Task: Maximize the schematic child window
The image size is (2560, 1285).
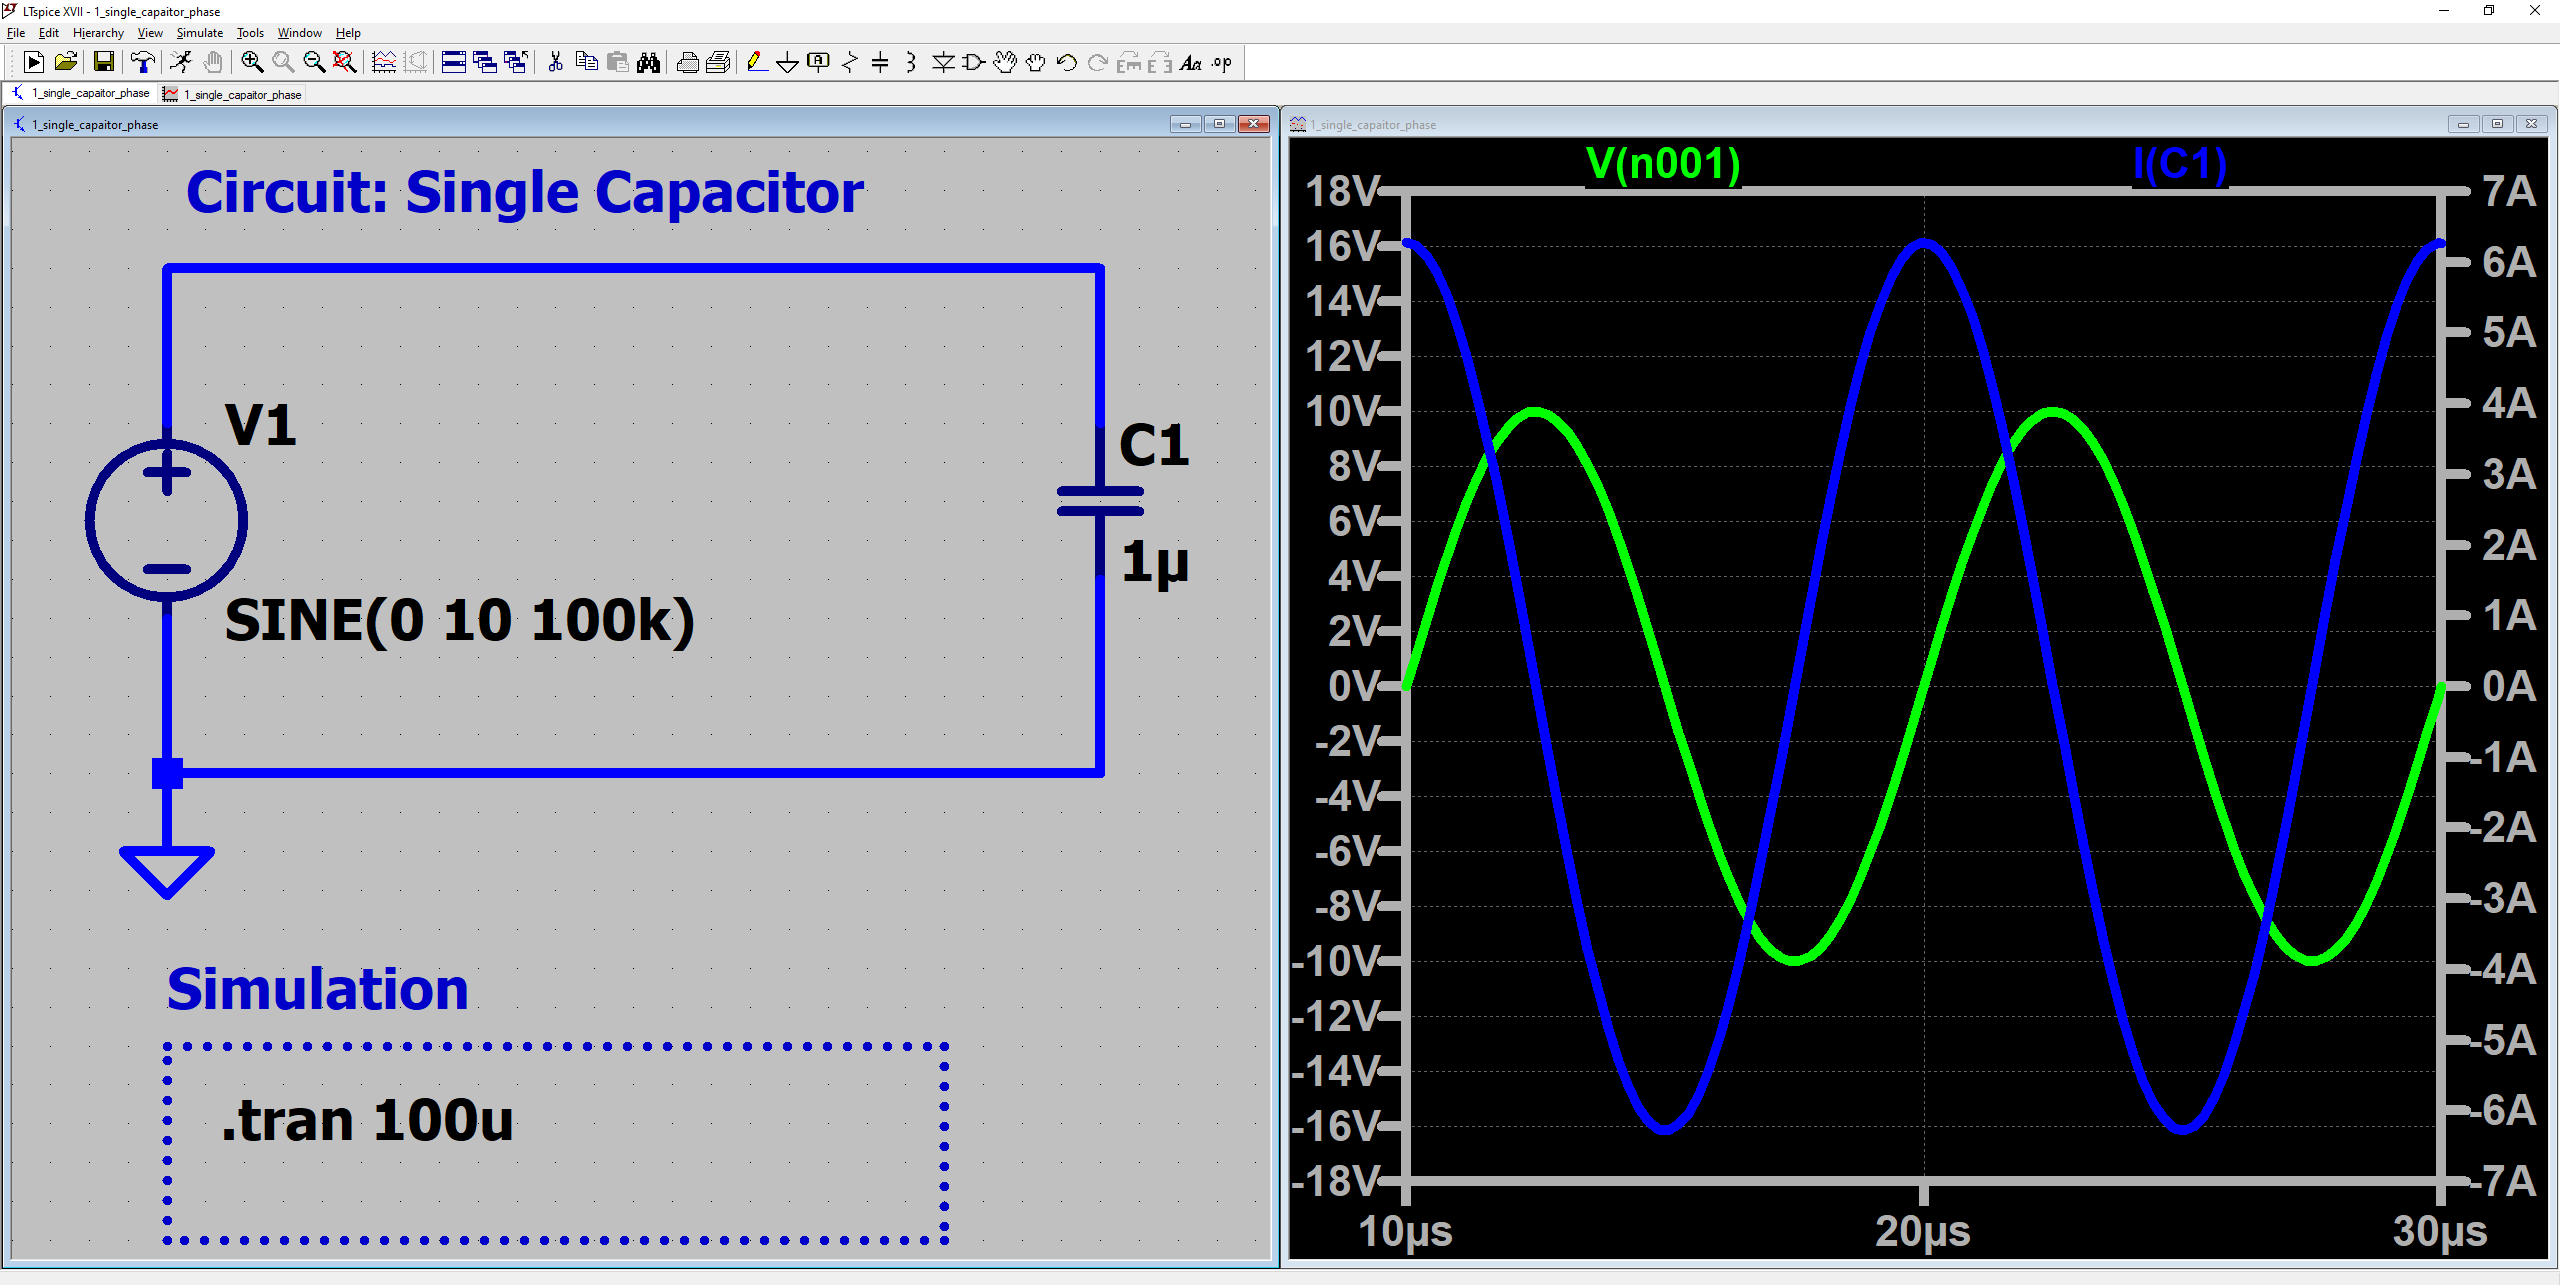Action: click(1219, 124)
